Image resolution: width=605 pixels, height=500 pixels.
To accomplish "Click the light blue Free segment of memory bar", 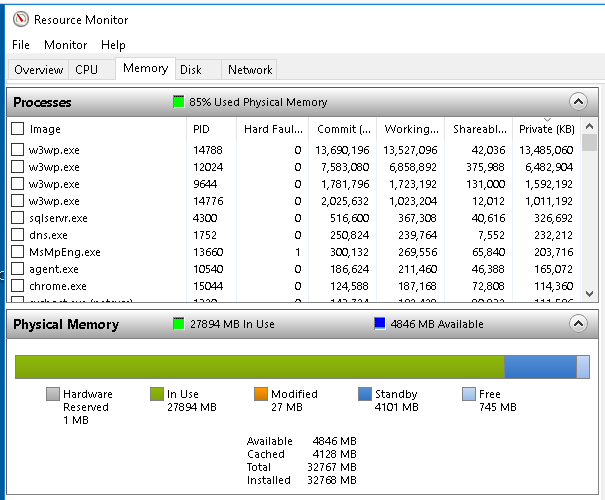I will [583, 367].
